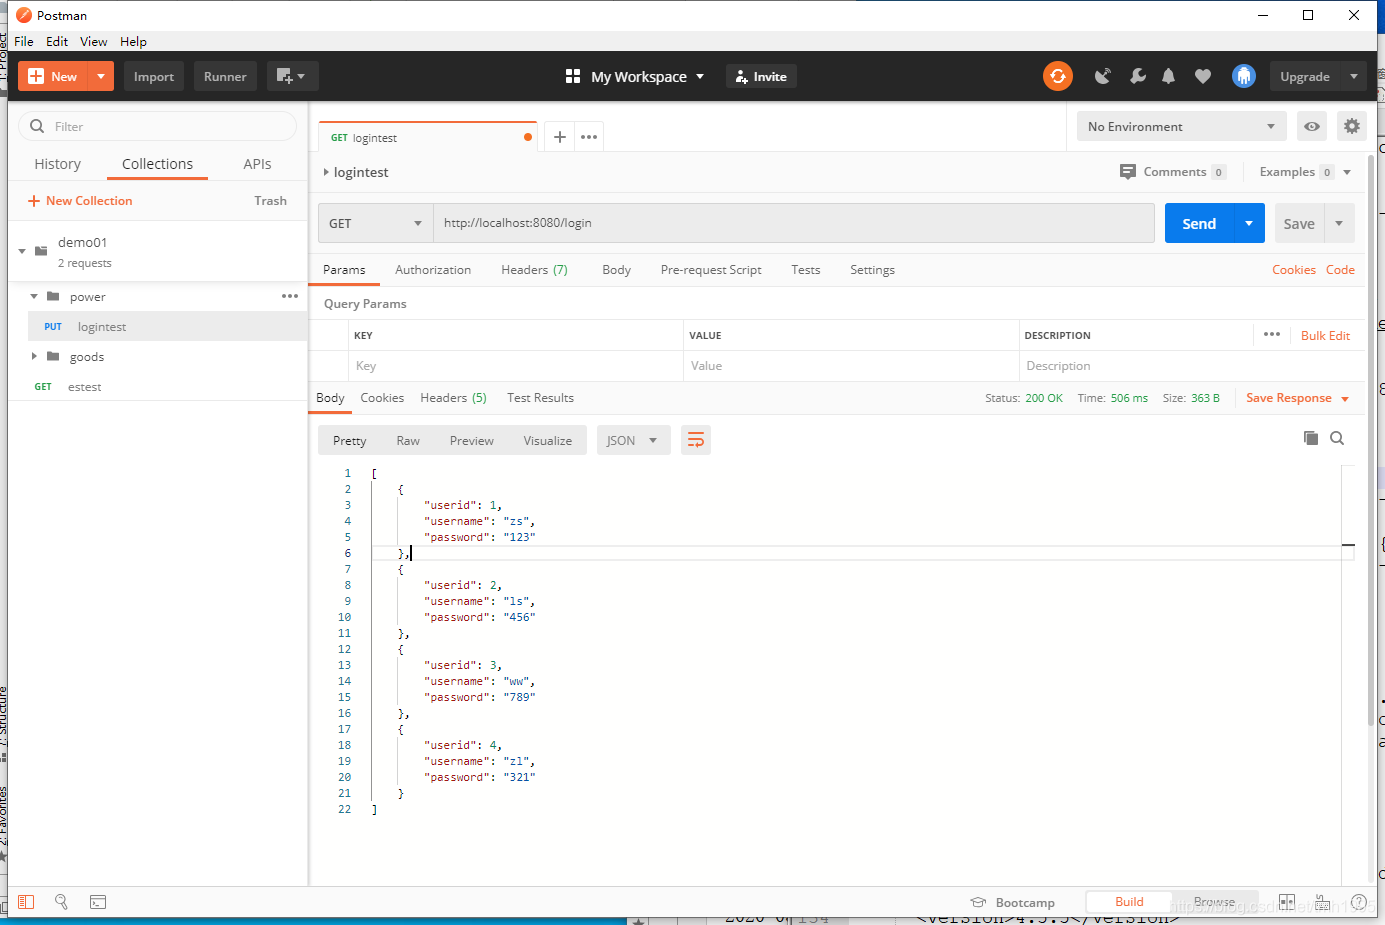The width and height of the screenshot is (1385, 925).
Task: Open the Edit menu
Action: point(57,41)
